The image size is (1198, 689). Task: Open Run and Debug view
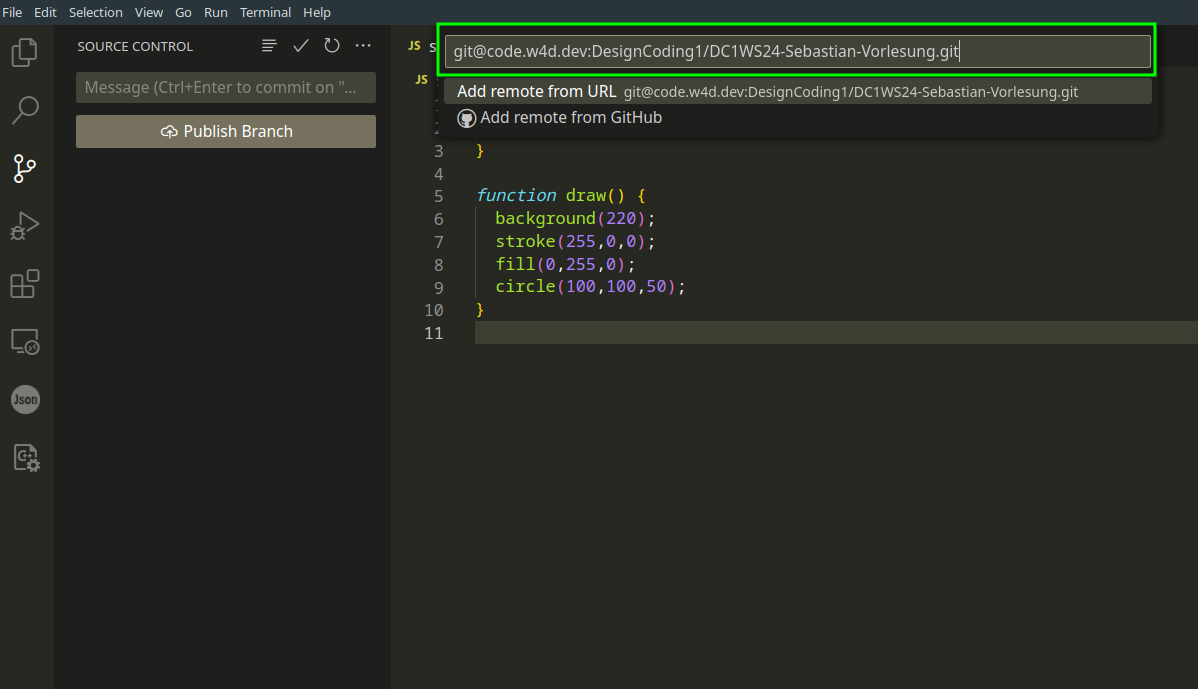pyautogui.click(x=25, y=226)
